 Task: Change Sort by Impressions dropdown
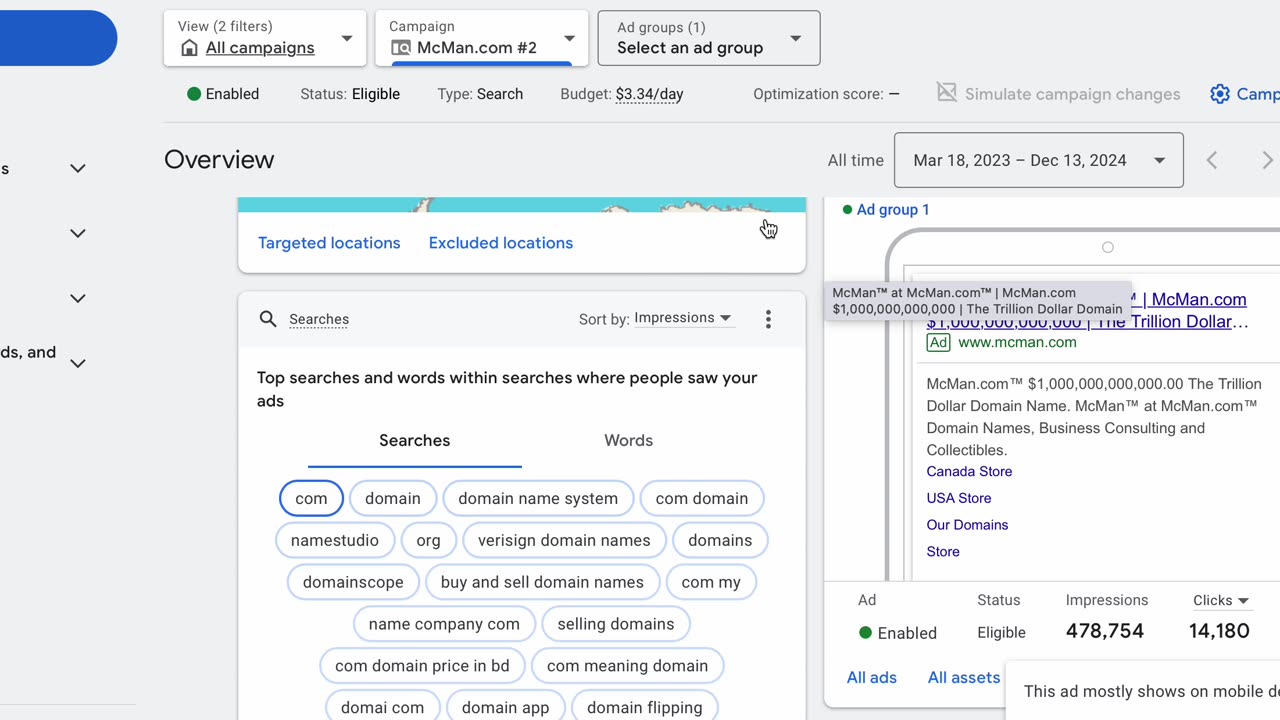[x=683, y=318]
